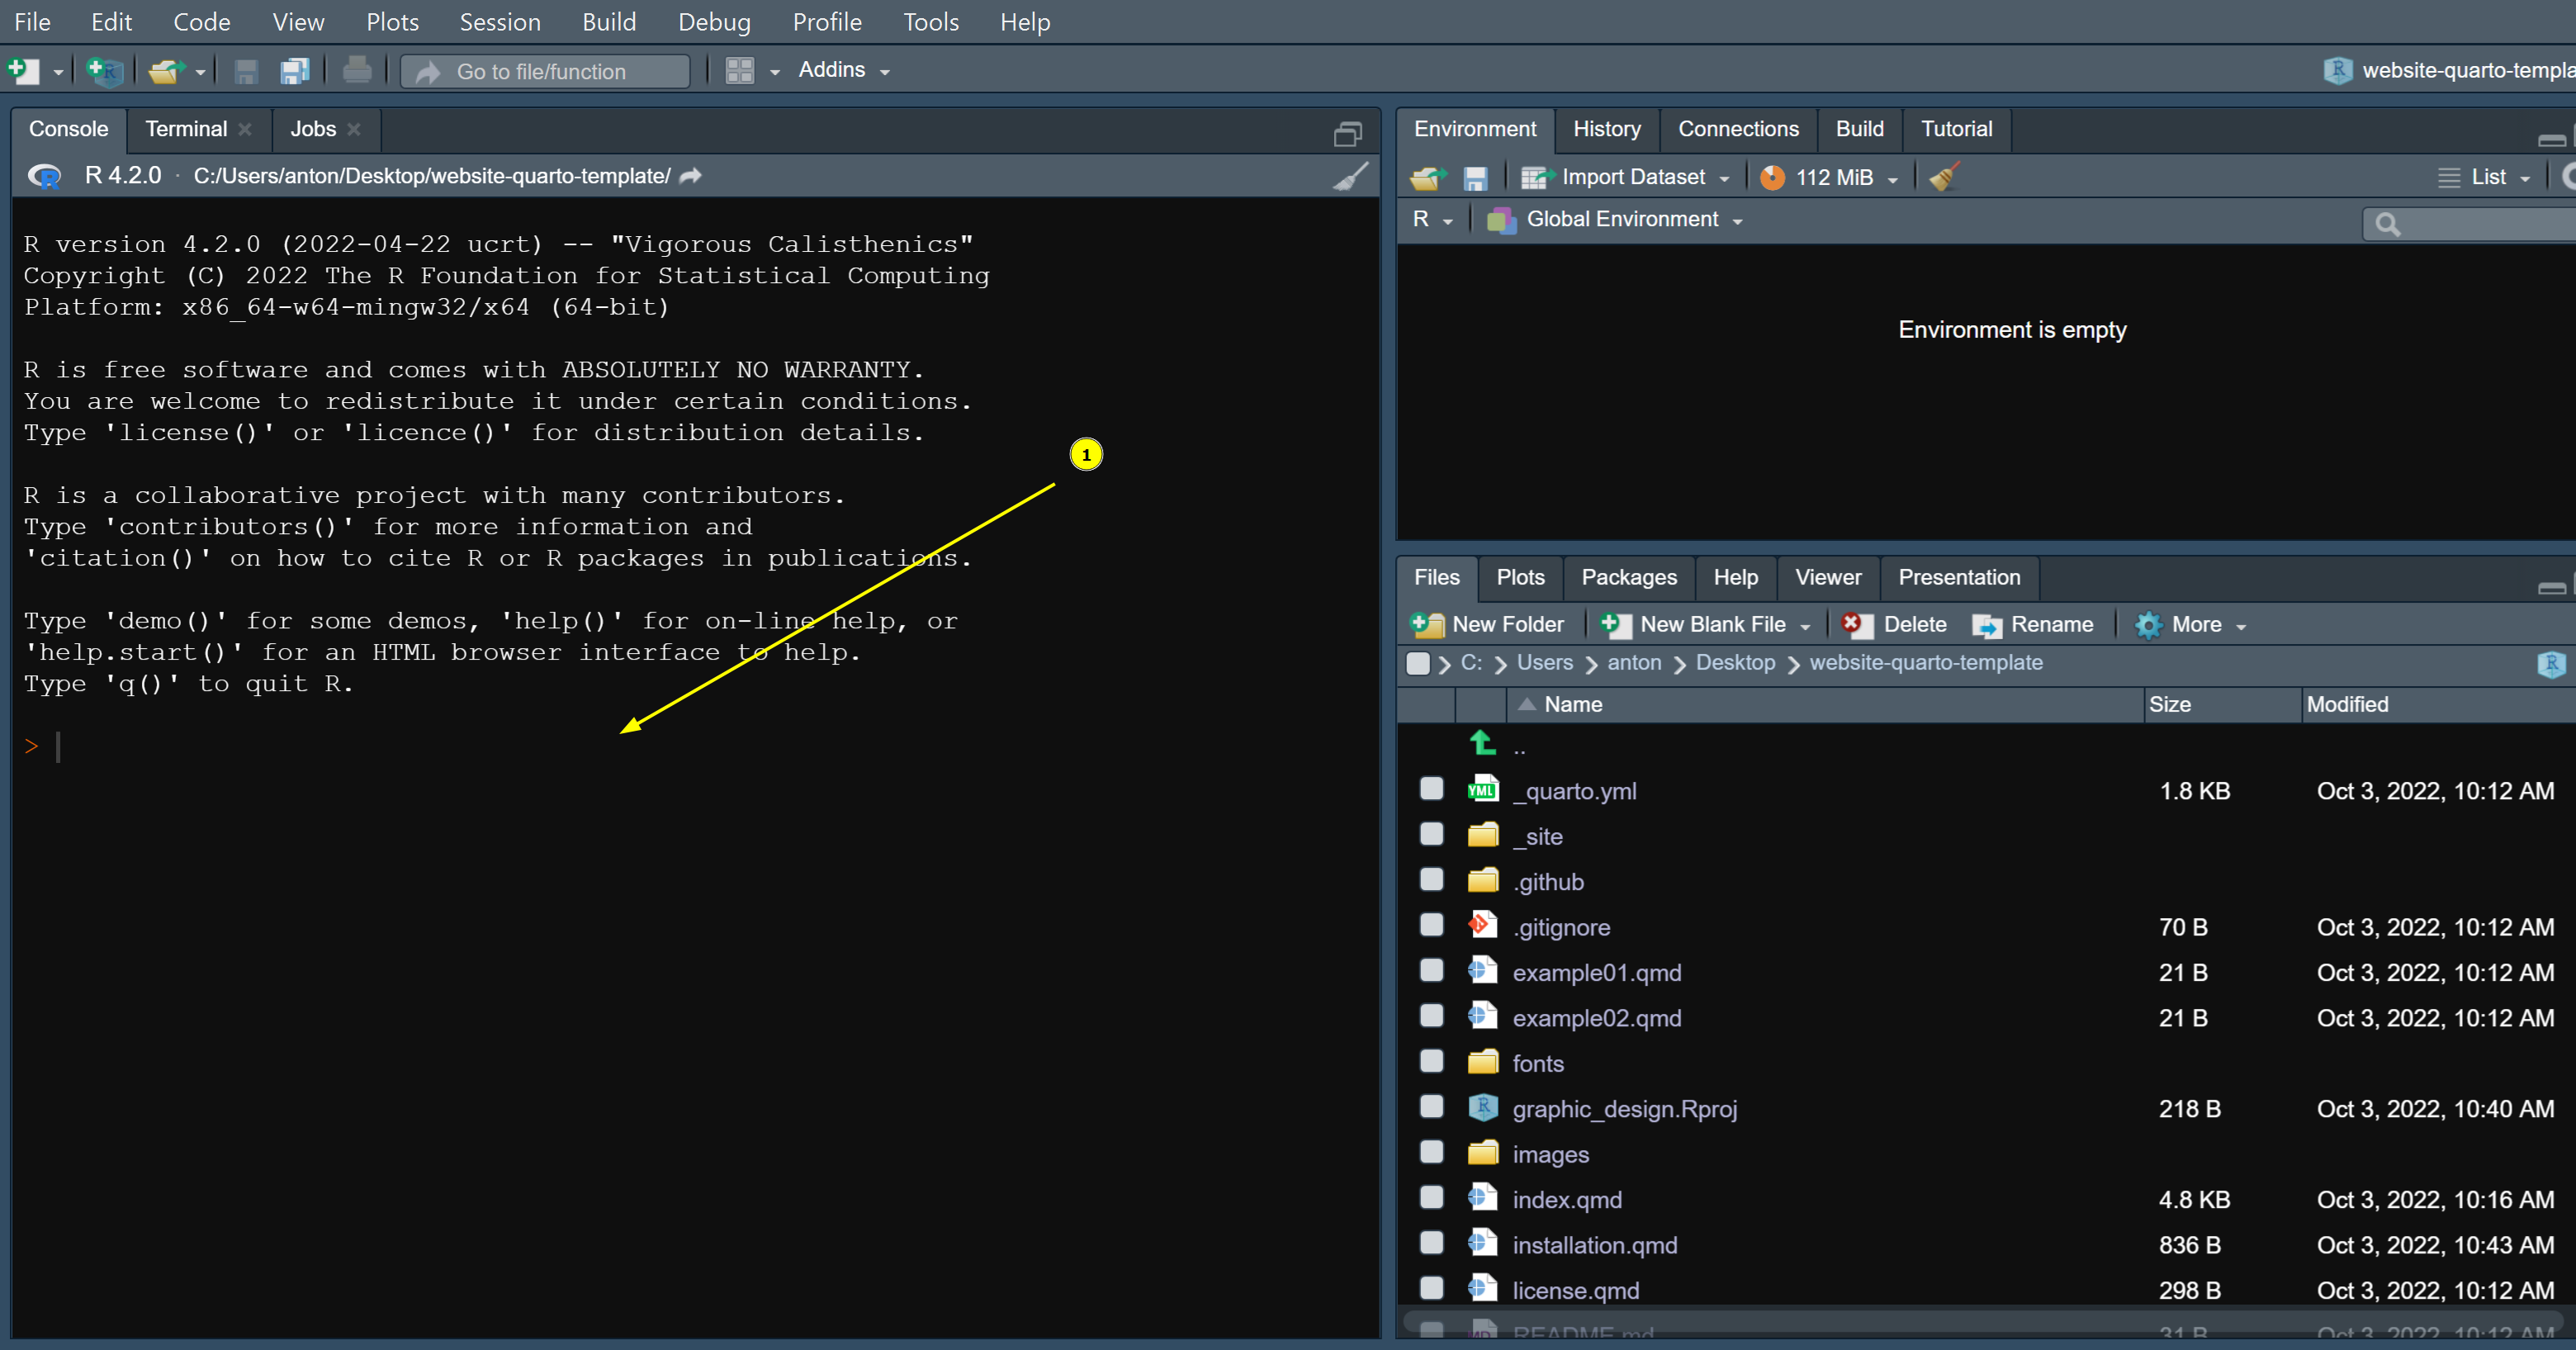Clear console with the broom icon
Image resolution: width=2576 pixels, height=1350 pixels.
[x=1350, y=176]
